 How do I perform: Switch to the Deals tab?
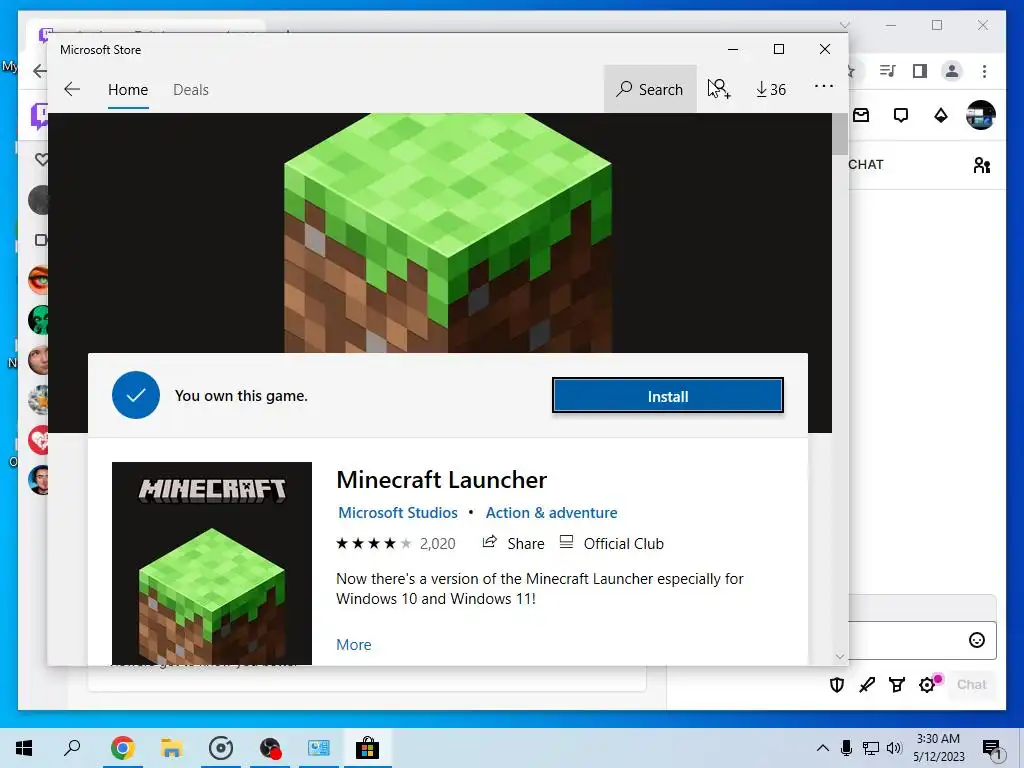[191, 89]
